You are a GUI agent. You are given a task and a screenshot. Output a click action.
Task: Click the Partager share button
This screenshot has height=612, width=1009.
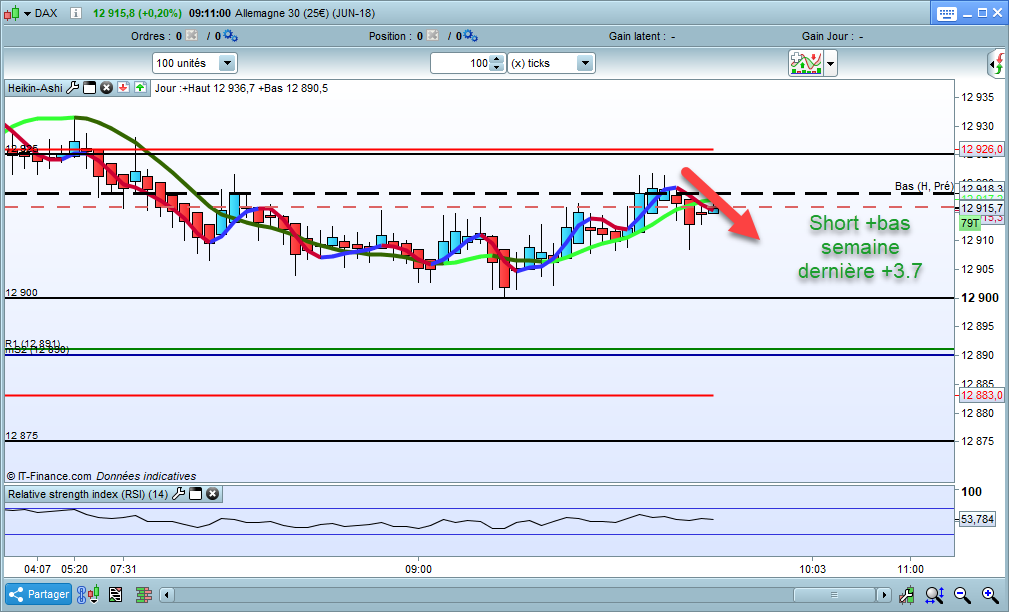point(39,594)
